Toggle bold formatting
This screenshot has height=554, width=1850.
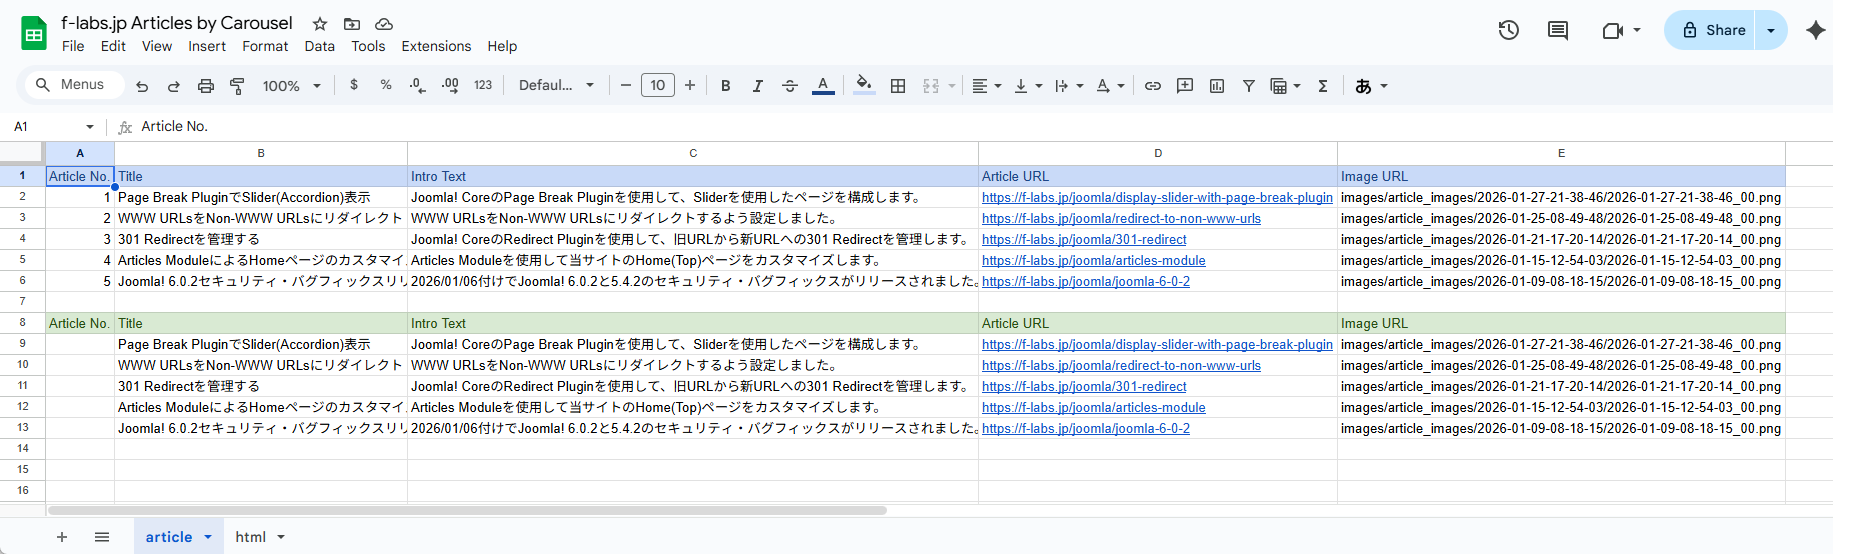725,86
